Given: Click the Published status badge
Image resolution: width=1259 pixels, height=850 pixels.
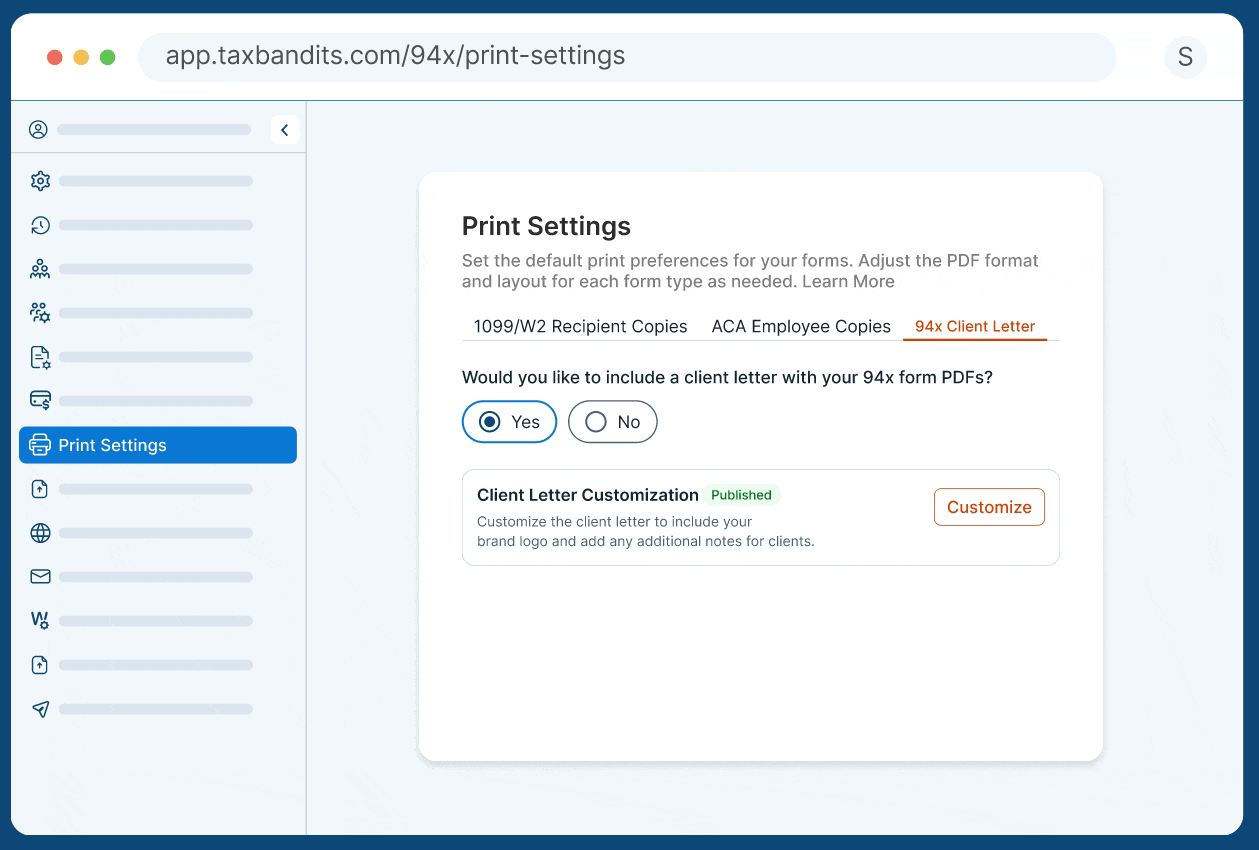Looking at the screenshot, I should pos(741,495).
